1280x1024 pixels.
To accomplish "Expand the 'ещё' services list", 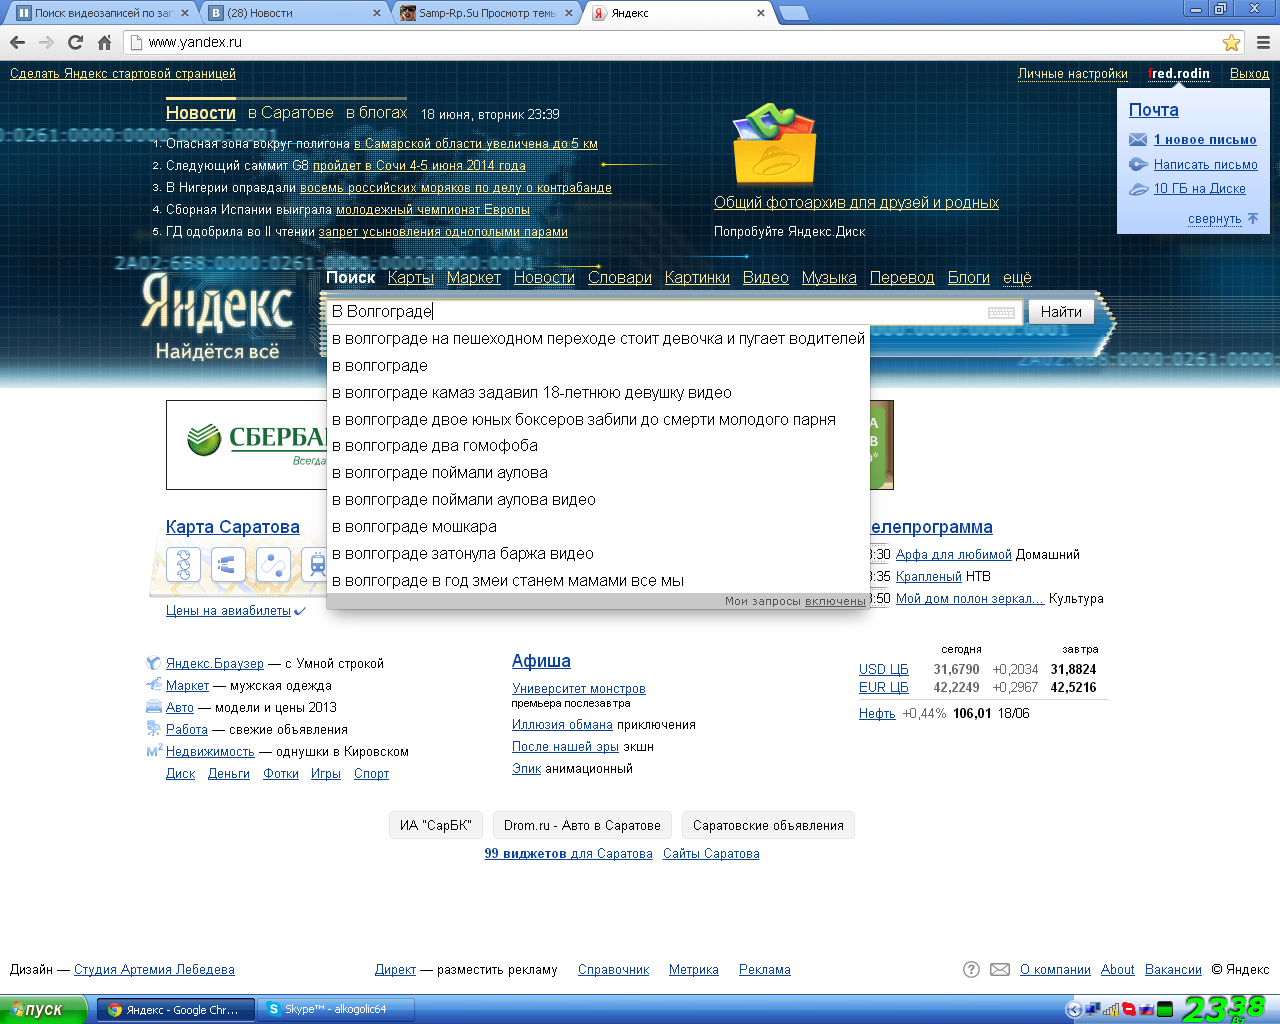I will pyautogui.click(x=1017, y=278).
